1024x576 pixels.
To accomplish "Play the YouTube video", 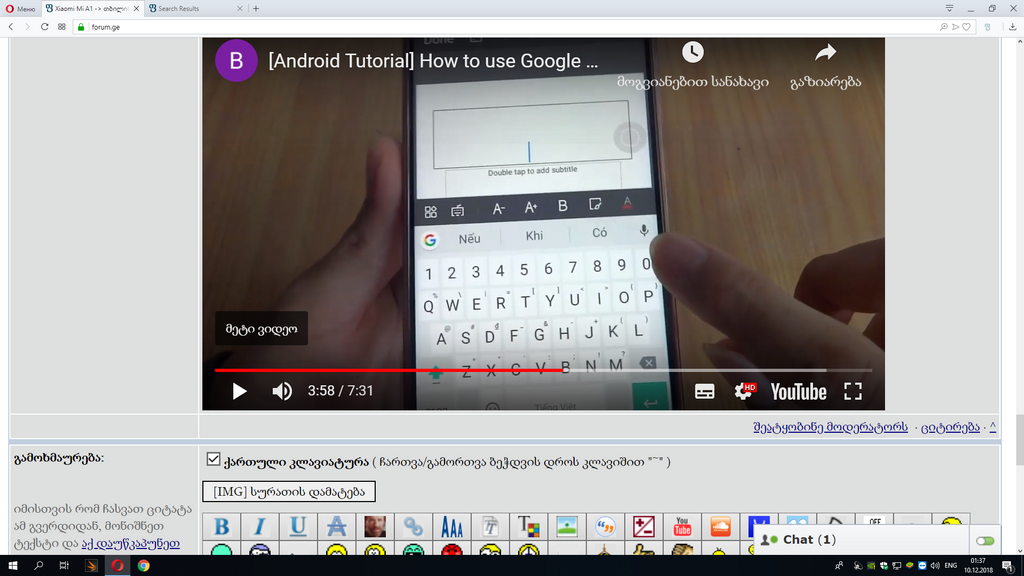I will (240, 391).
